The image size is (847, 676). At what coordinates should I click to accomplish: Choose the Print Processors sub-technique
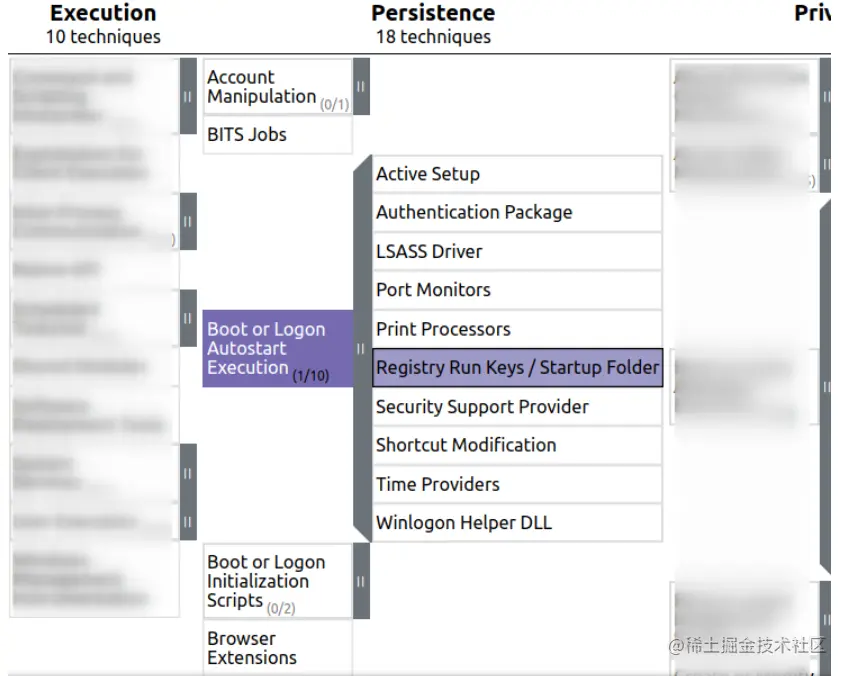click(517, 329)
